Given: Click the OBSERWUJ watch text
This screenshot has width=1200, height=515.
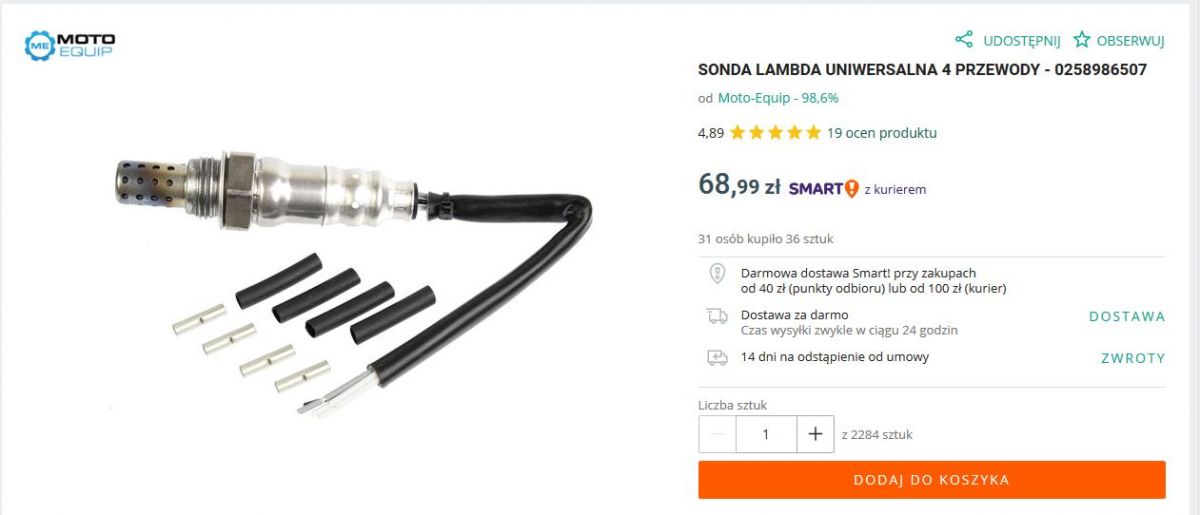Looking at the screenshot, I should pos(1131,41).
